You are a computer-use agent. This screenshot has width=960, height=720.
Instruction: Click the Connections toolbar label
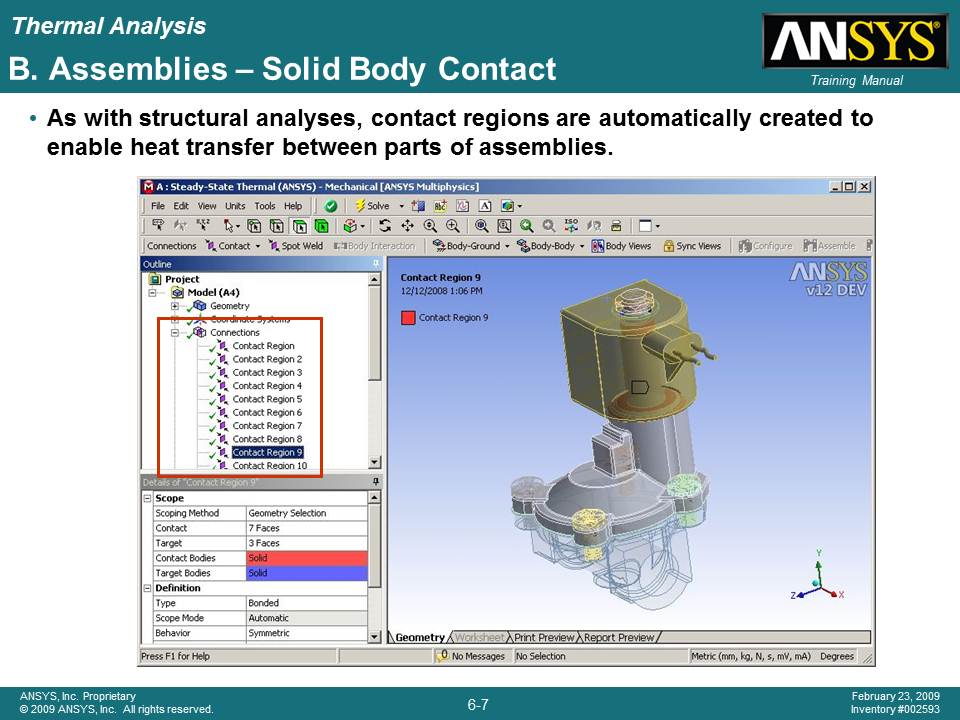[x=171, y=246]
